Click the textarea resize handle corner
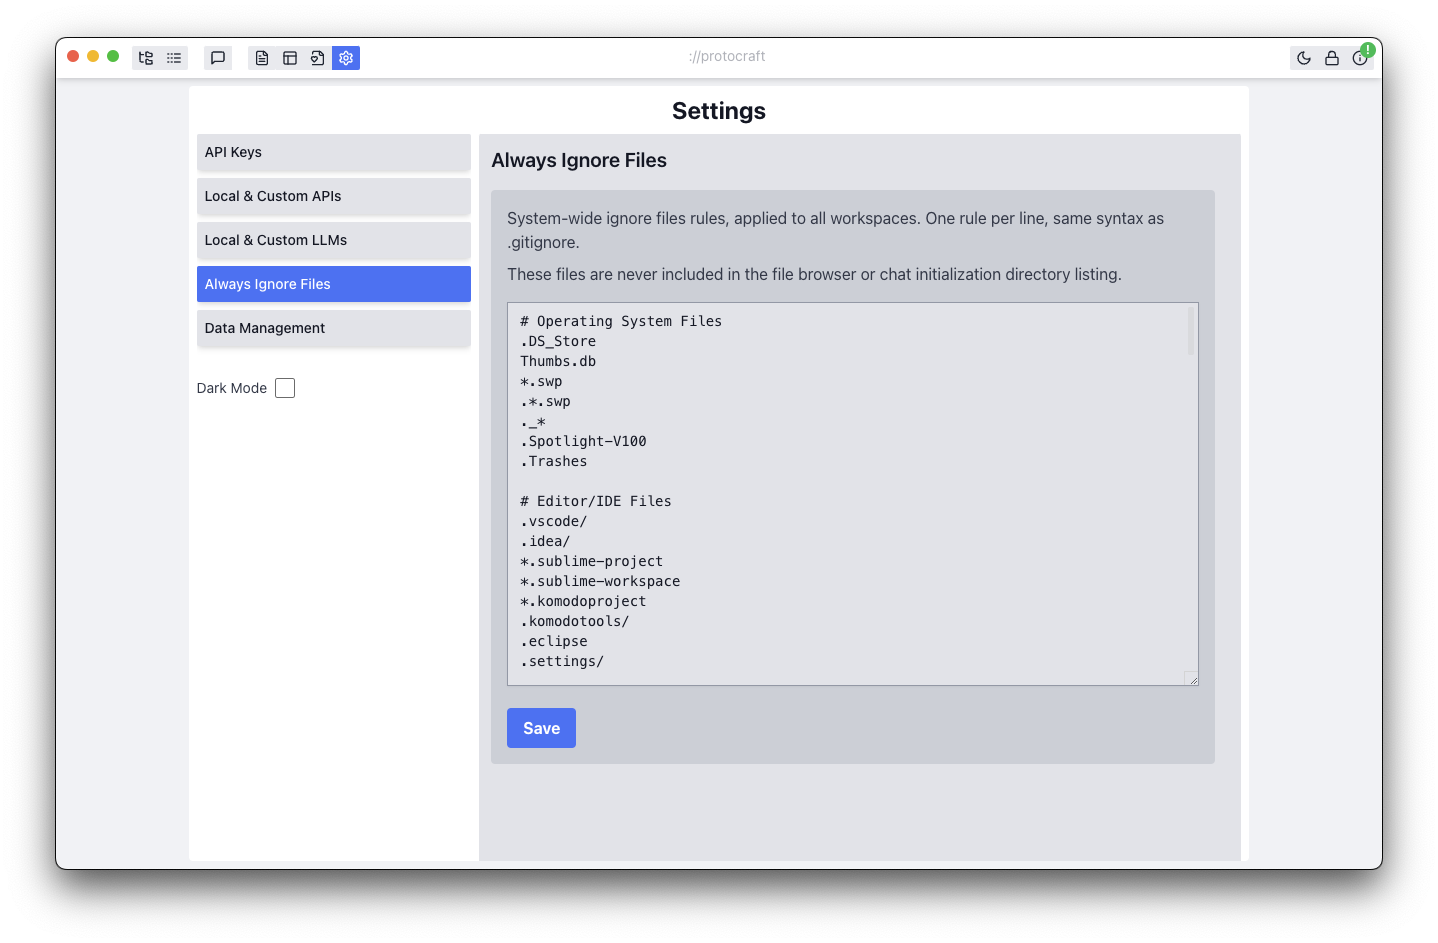 point(1192,679)
